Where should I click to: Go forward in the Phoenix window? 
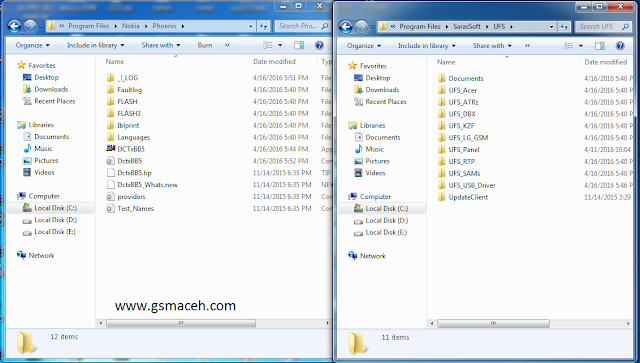point(31,26)
